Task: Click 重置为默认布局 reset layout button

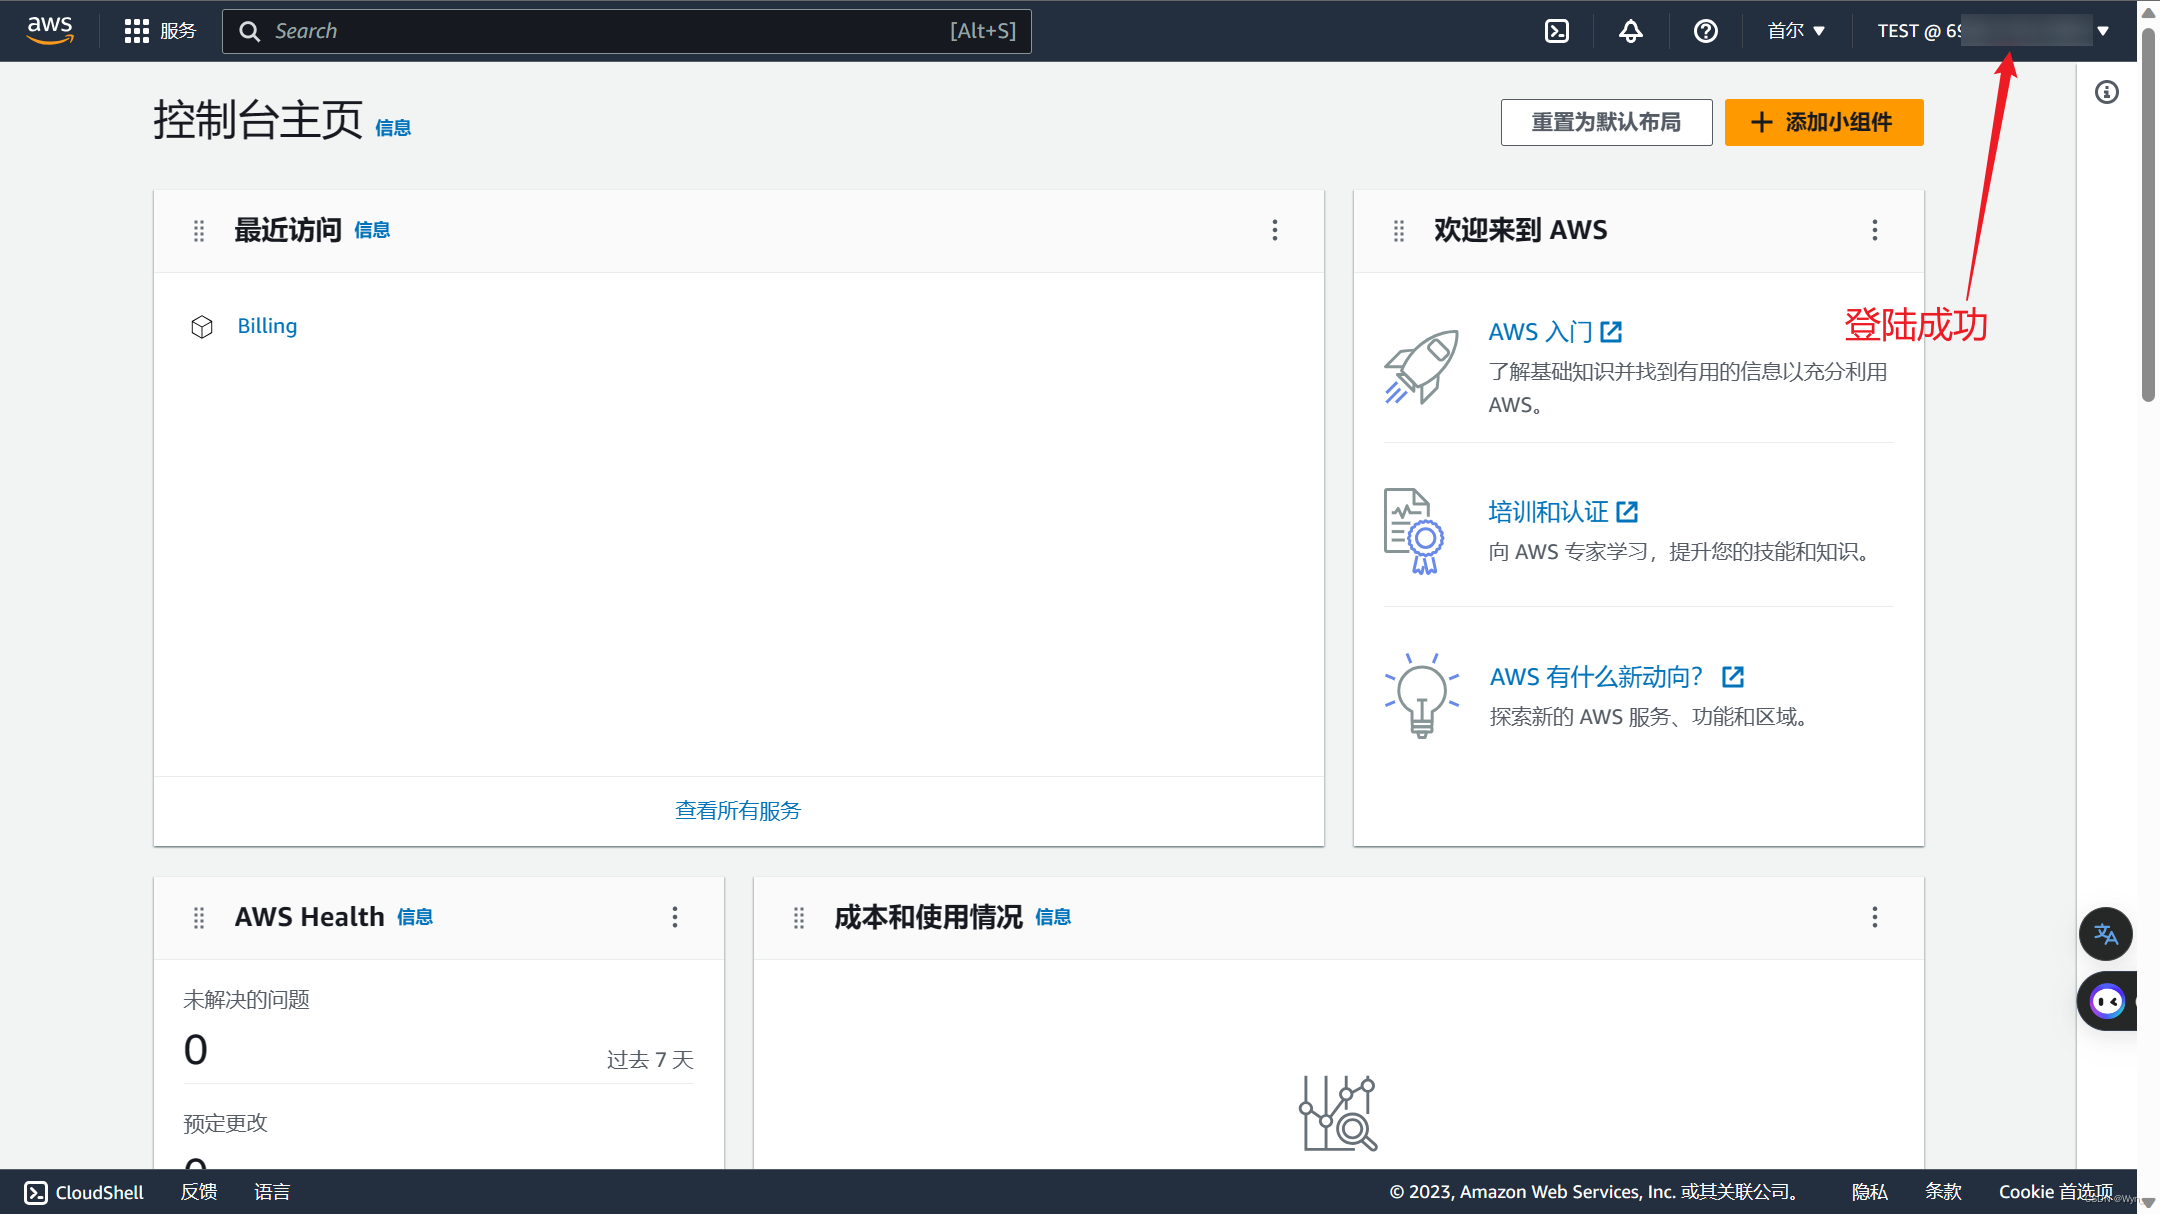Action: 1607,122
